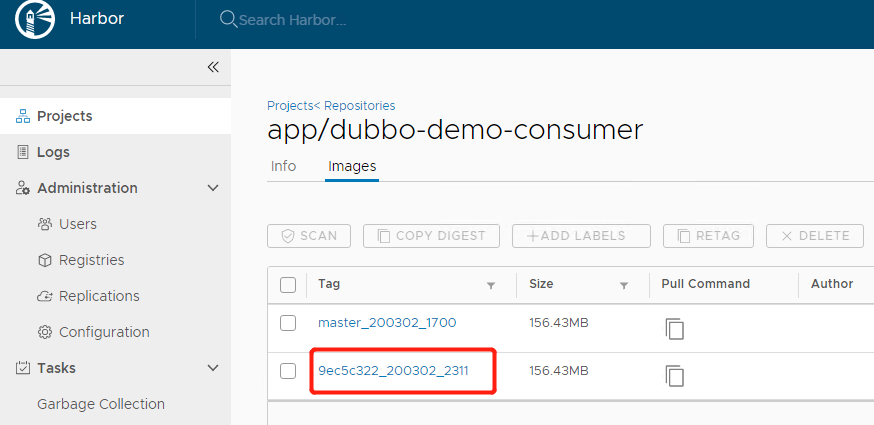Switch to the Images tab
The height and width of the screenshot is (425, 874).
[x=352, y=166]
